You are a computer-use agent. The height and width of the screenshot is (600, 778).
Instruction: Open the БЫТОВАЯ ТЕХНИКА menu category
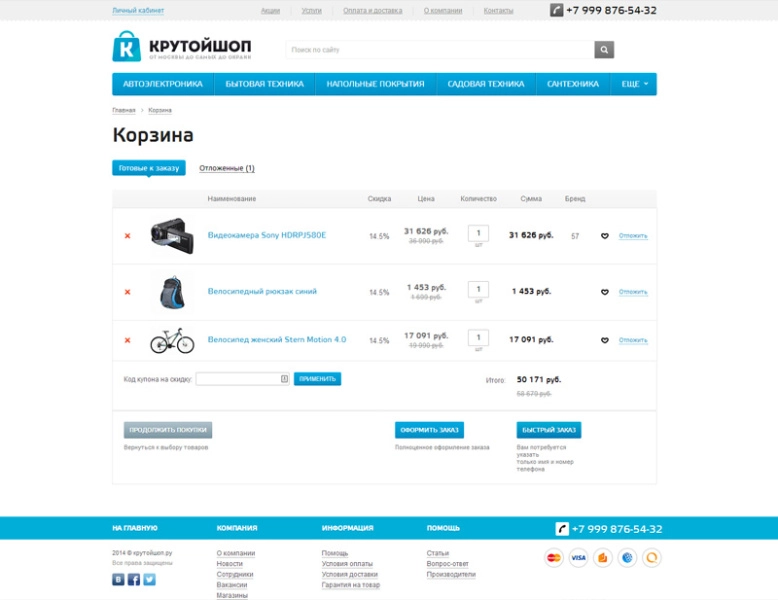(264, 84)
